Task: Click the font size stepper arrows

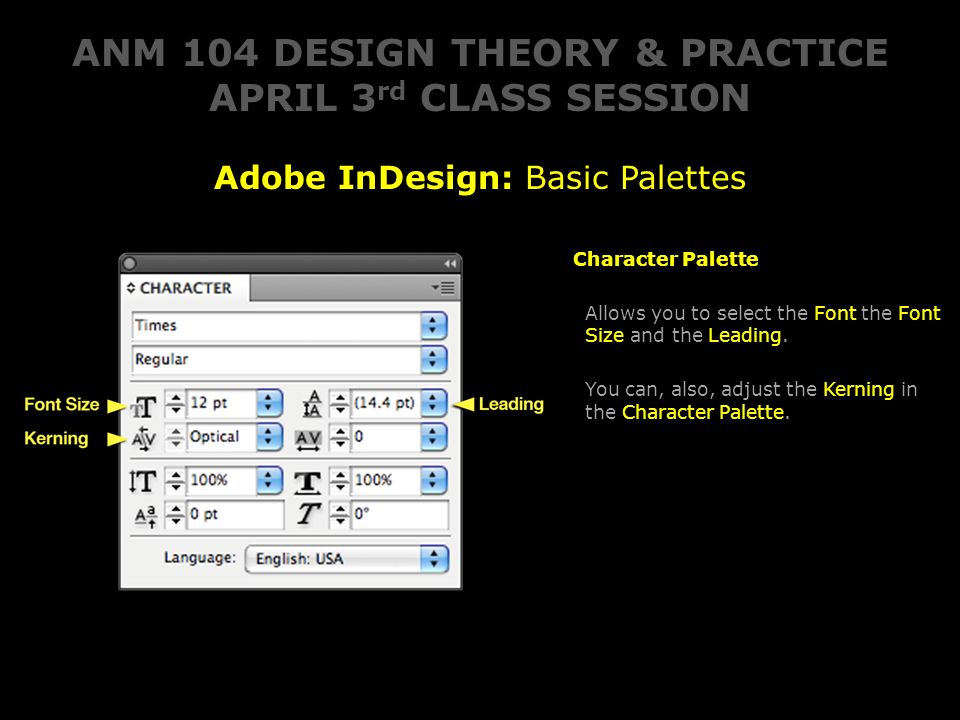Action: coord(176,403)
